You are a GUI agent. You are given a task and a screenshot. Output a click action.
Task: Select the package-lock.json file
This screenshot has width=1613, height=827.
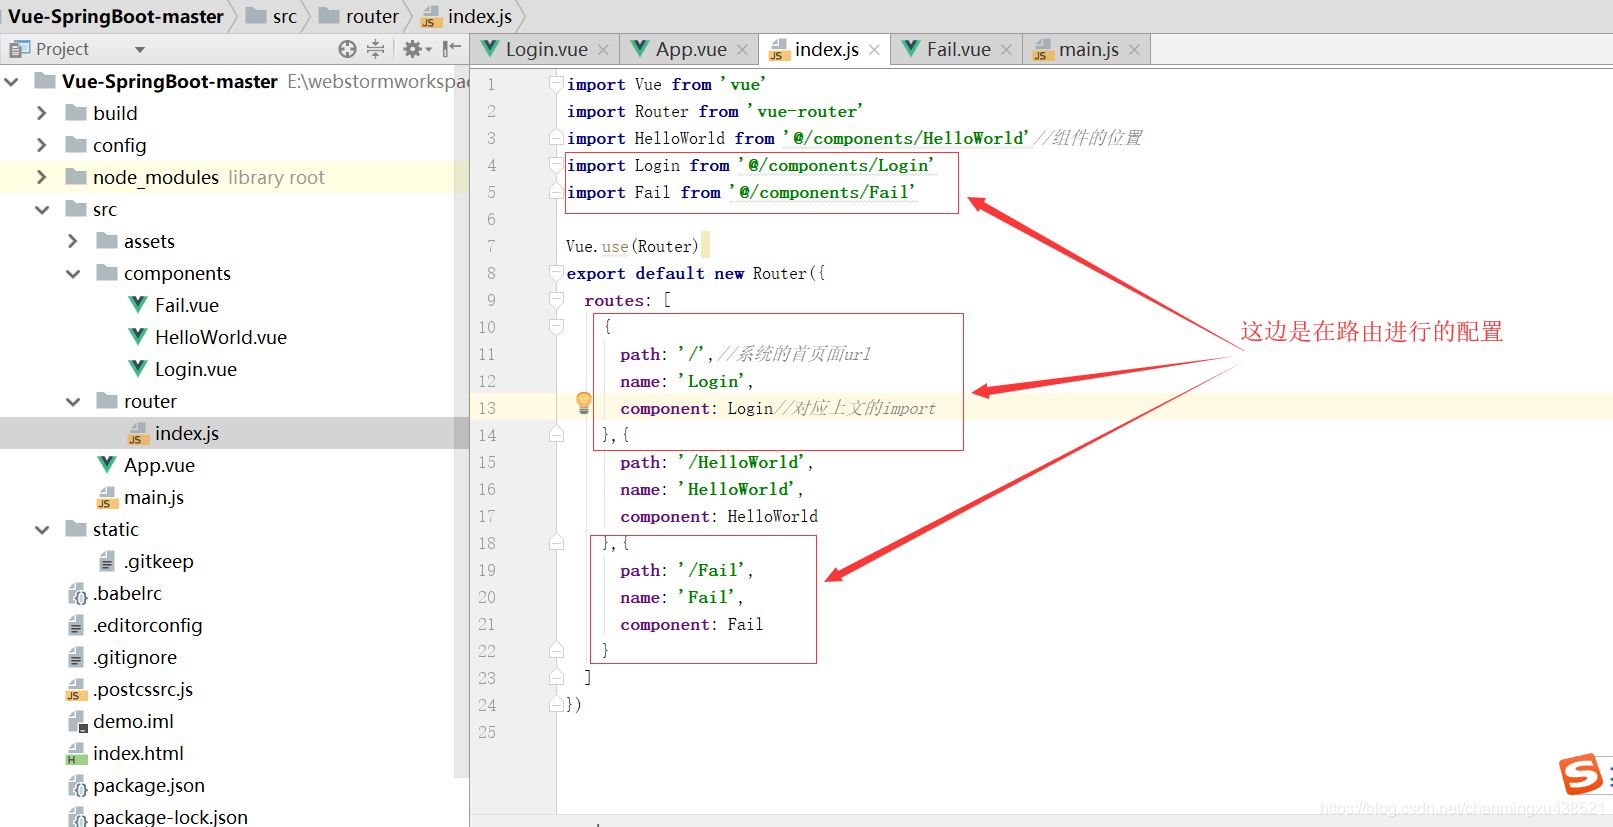point(170,816)
